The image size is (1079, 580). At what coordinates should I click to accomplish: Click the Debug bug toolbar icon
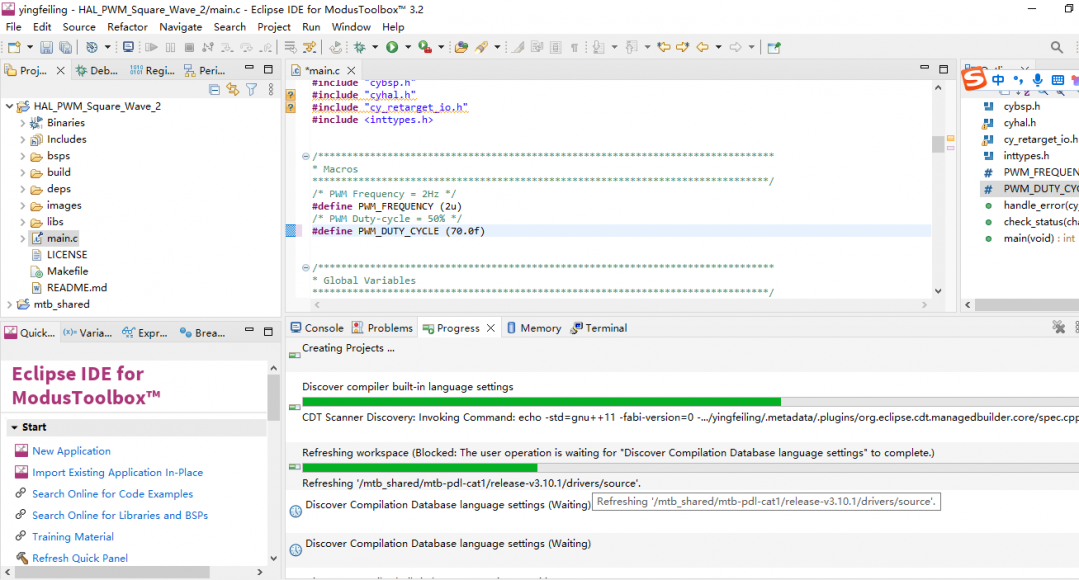(x=360, y=47)
